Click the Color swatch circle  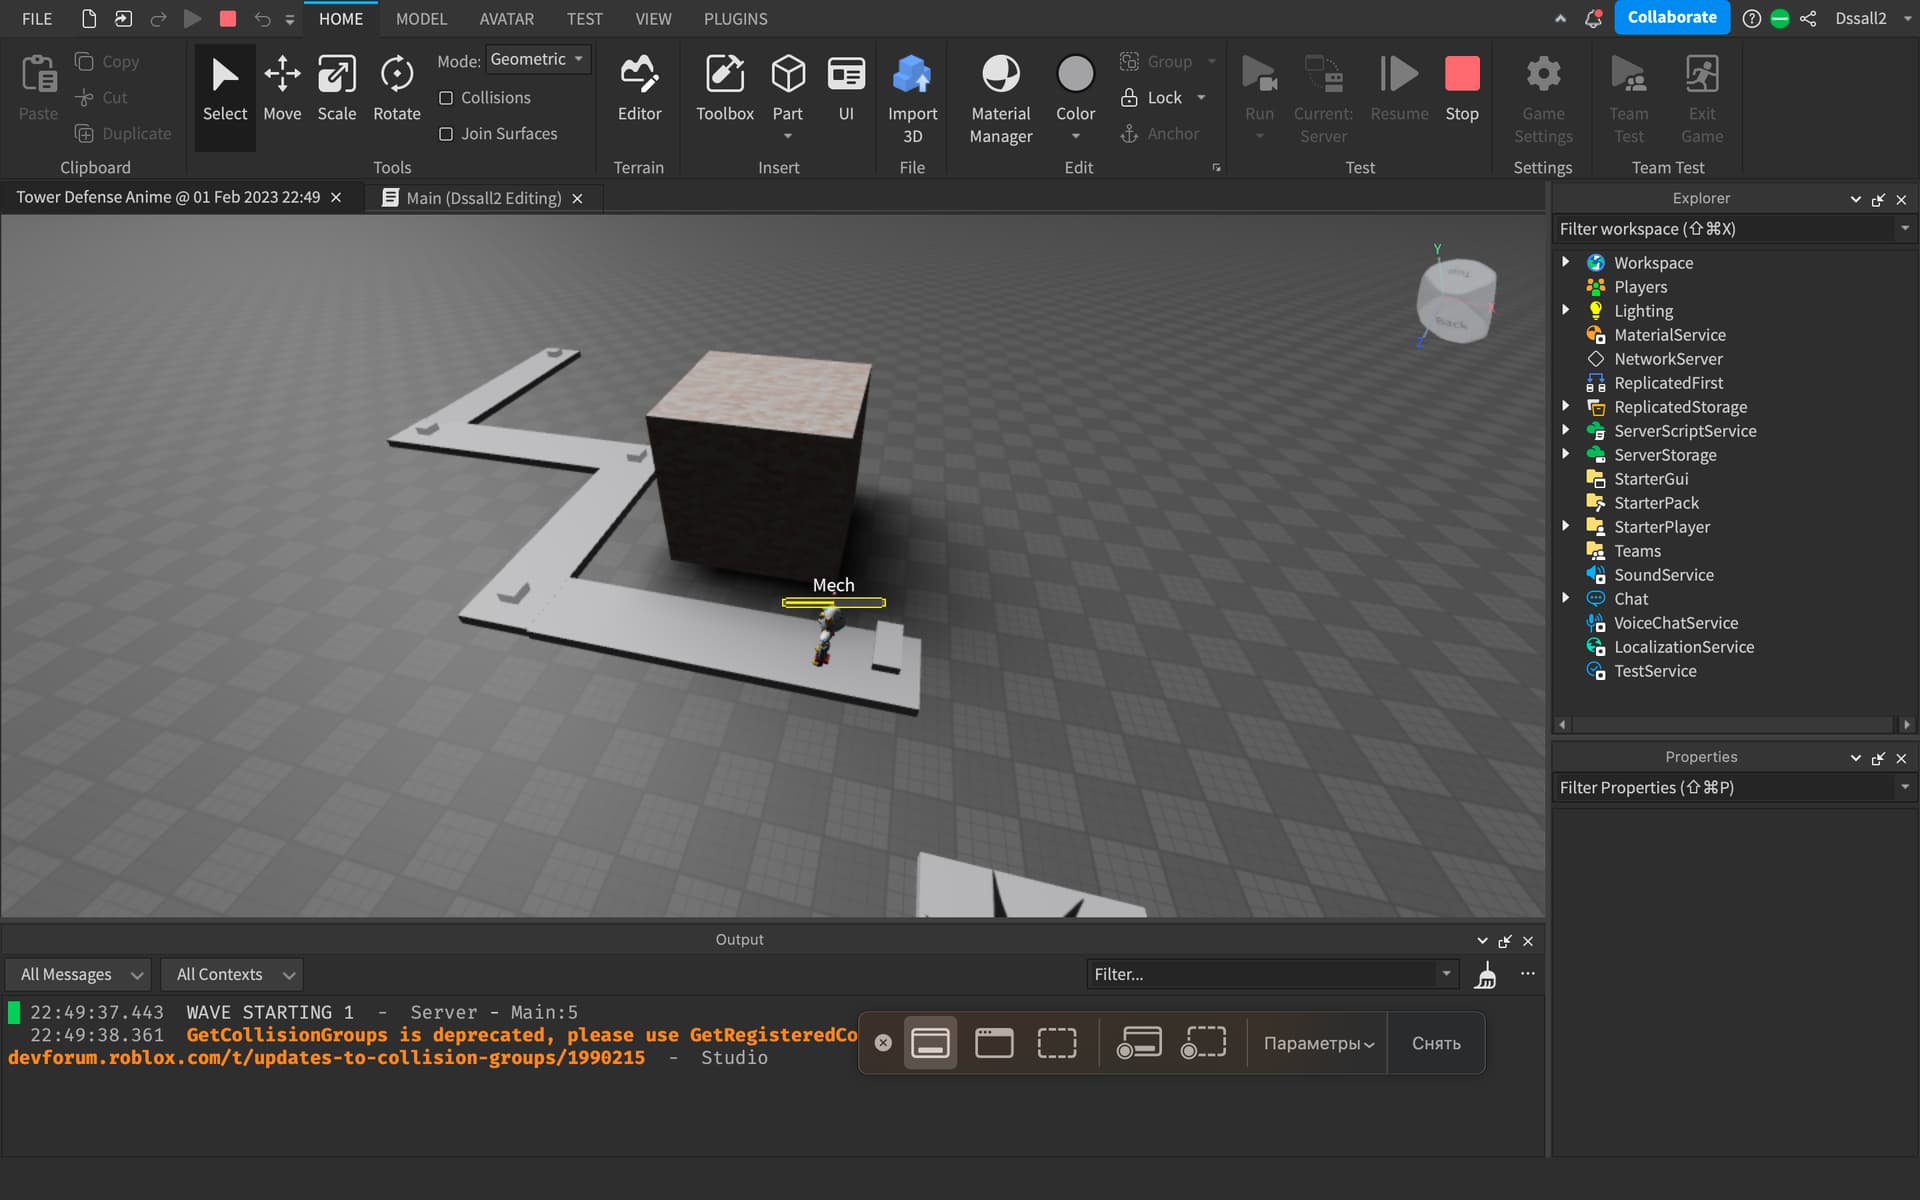1075,74
